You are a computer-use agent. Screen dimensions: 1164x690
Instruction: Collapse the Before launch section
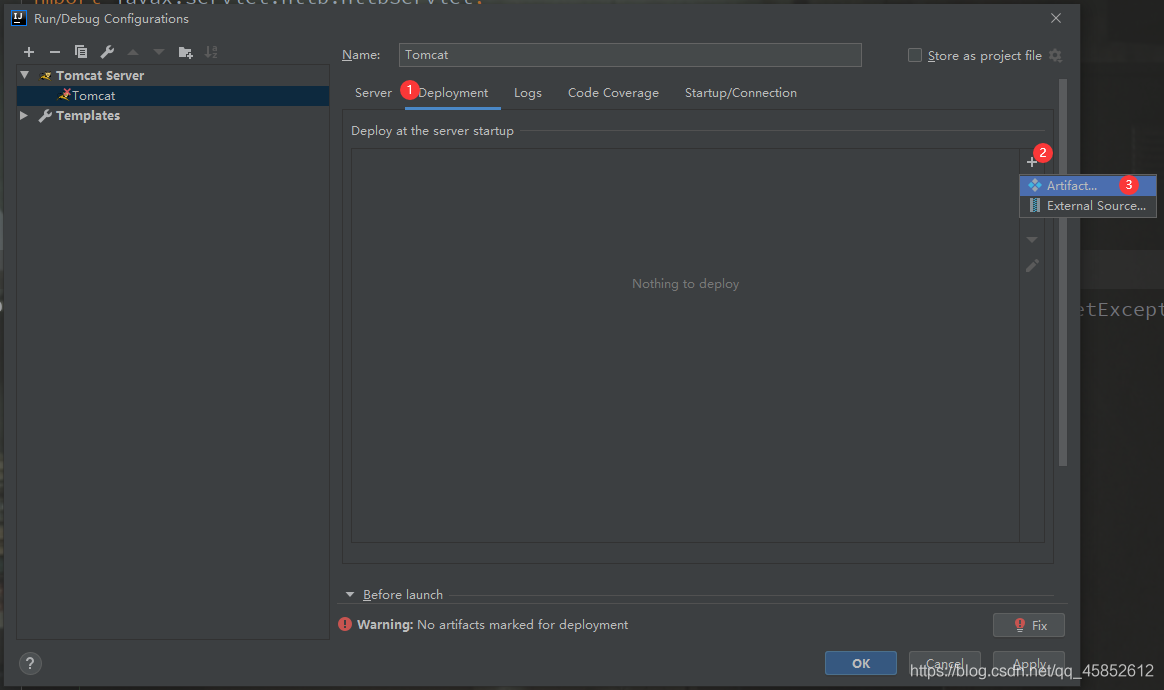[x=350, y=594]
